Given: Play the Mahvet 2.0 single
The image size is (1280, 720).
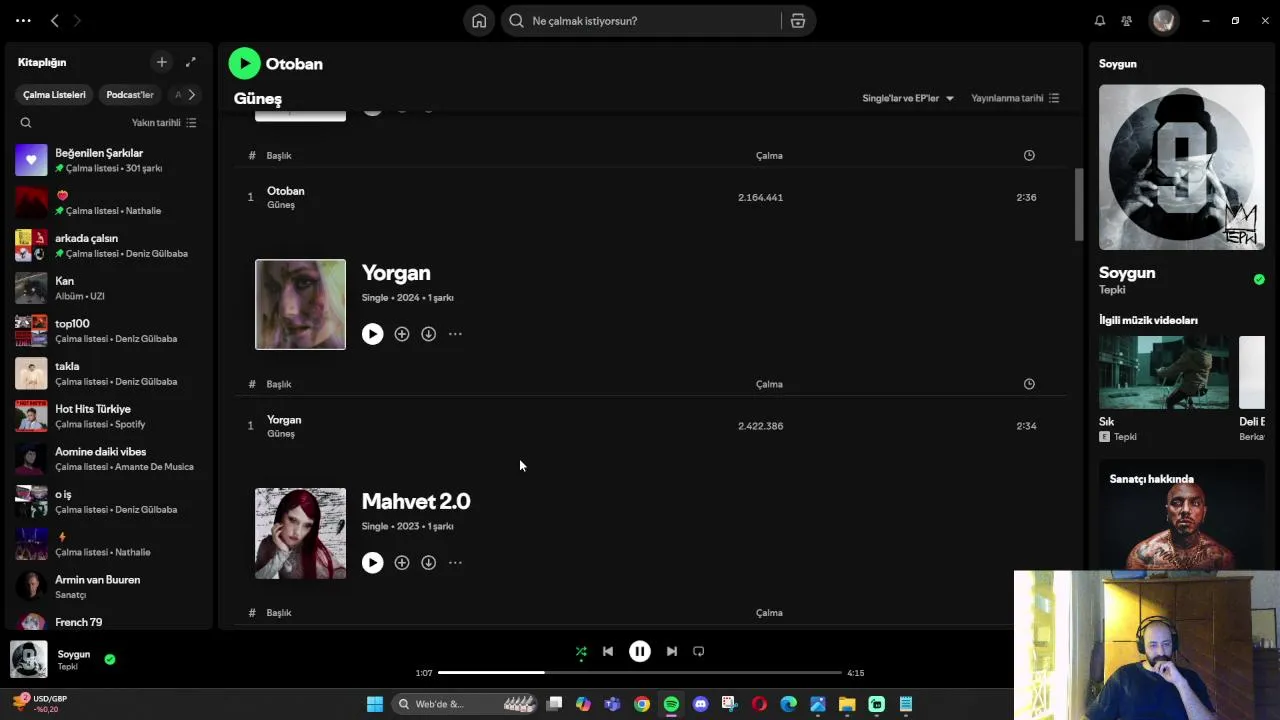Looking at the screenshot, I should 372,563.
